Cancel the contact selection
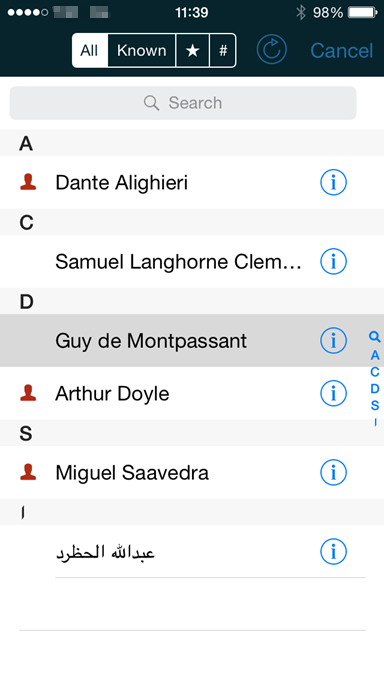The width and height of the screenshot is (384, 681). 341,51
